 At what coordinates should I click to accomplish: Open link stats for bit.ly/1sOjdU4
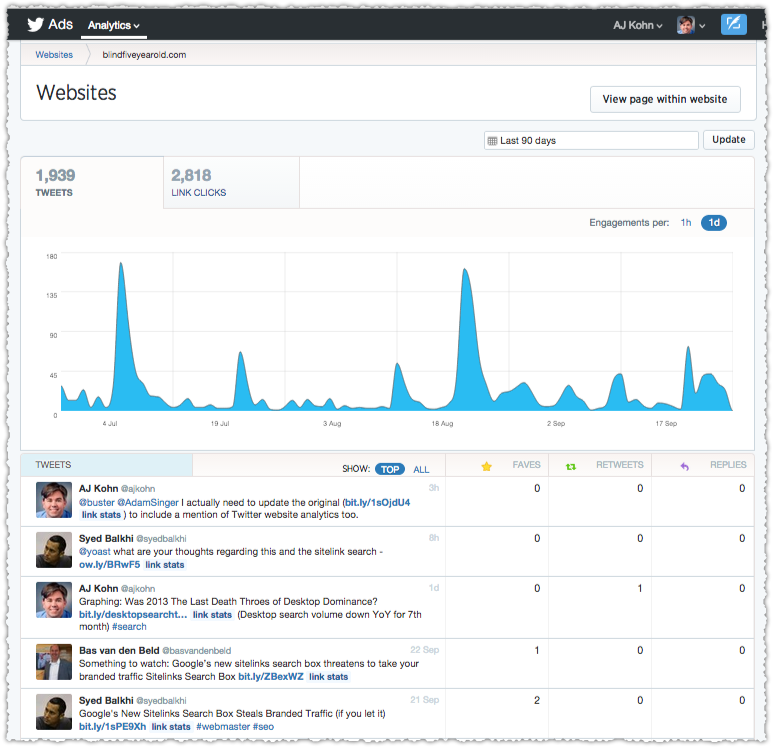(x=101, y=515)
